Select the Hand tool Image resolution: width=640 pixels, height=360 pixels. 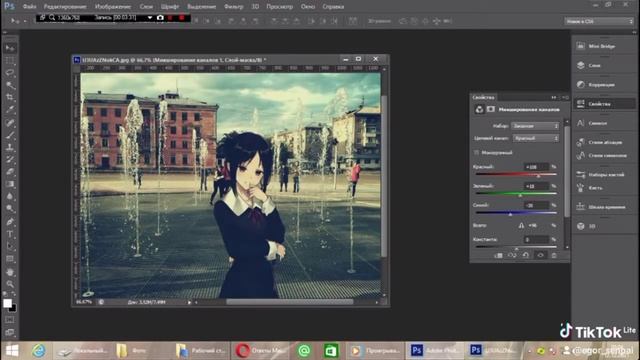click(10, 271)
